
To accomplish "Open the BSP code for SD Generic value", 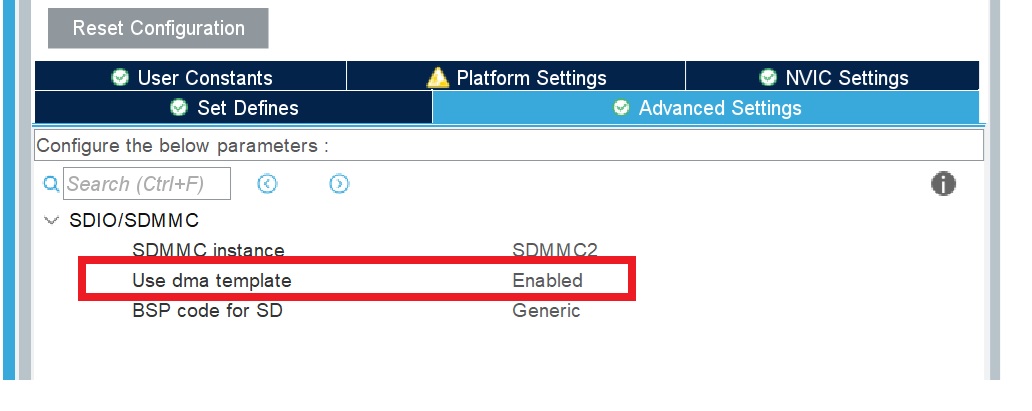I will (546, 310).
